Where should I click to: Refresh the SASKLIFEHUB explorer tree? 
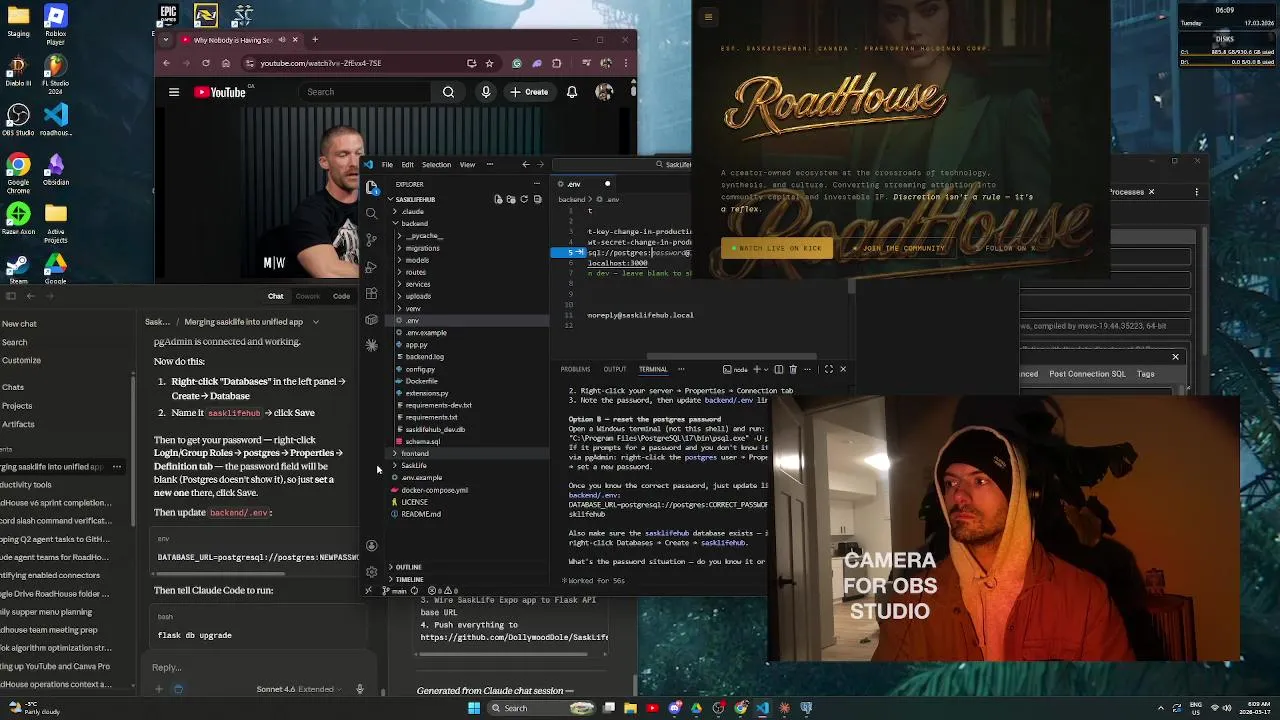(x=524, y=199)
